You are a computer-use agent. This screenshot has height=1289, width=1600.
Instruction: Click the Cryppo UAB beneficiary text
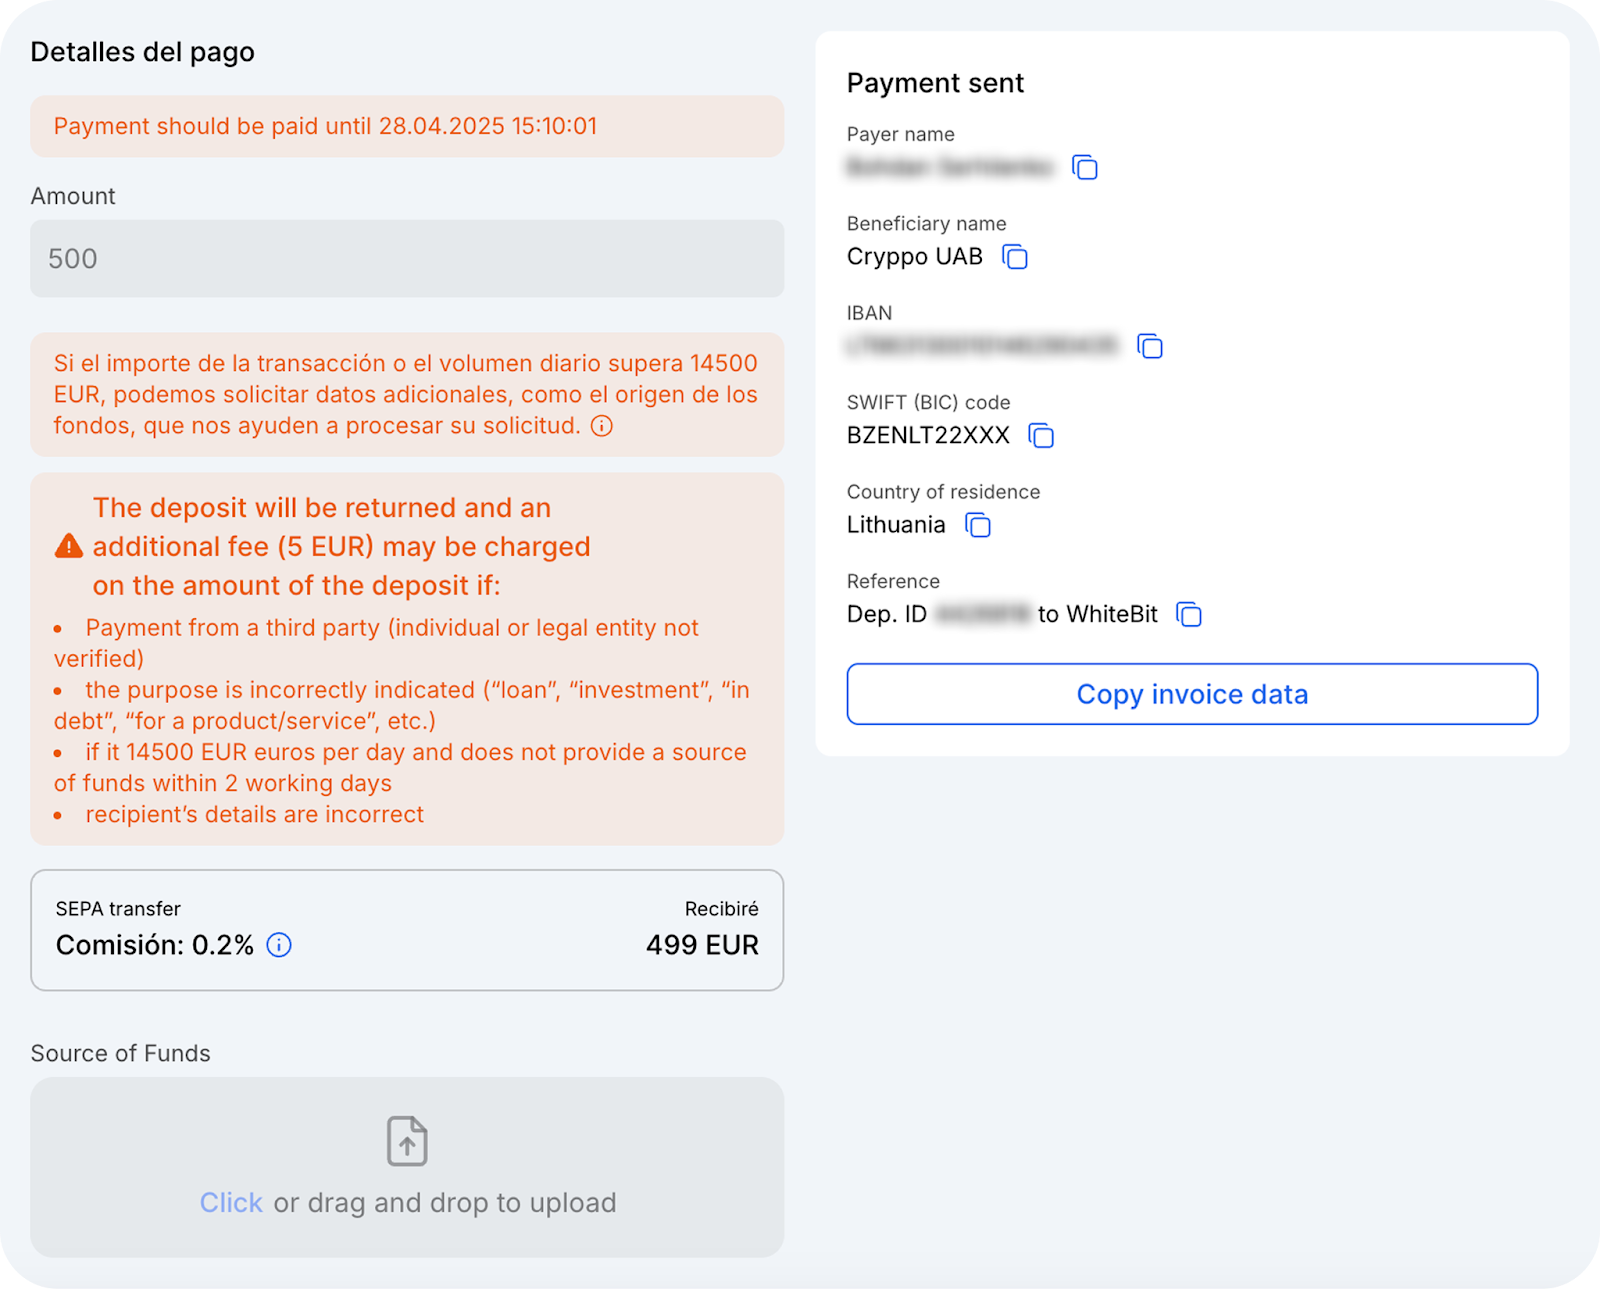[914, 257]
